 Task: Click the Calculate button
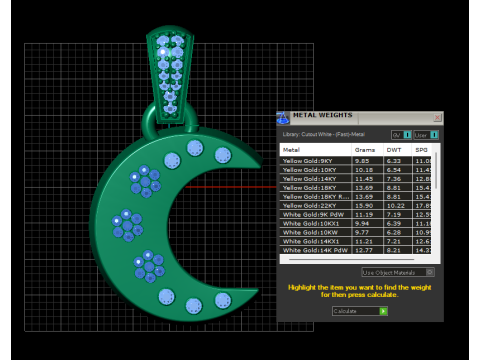click(360, 311)
